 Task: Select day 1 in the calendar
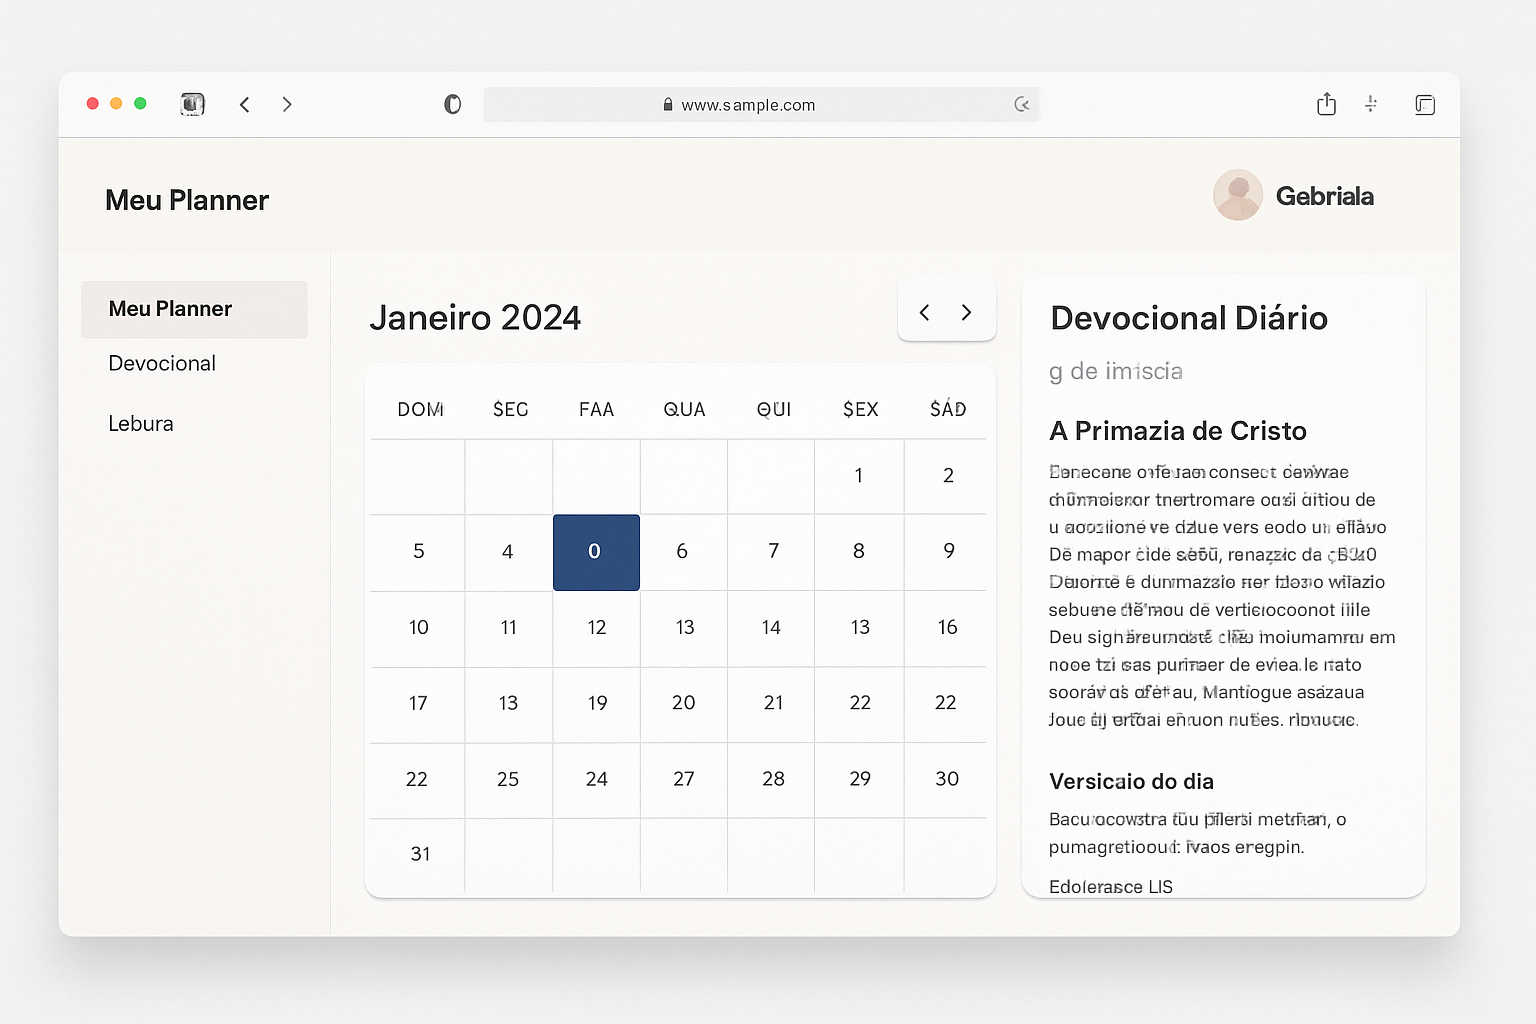click(859, 476)
